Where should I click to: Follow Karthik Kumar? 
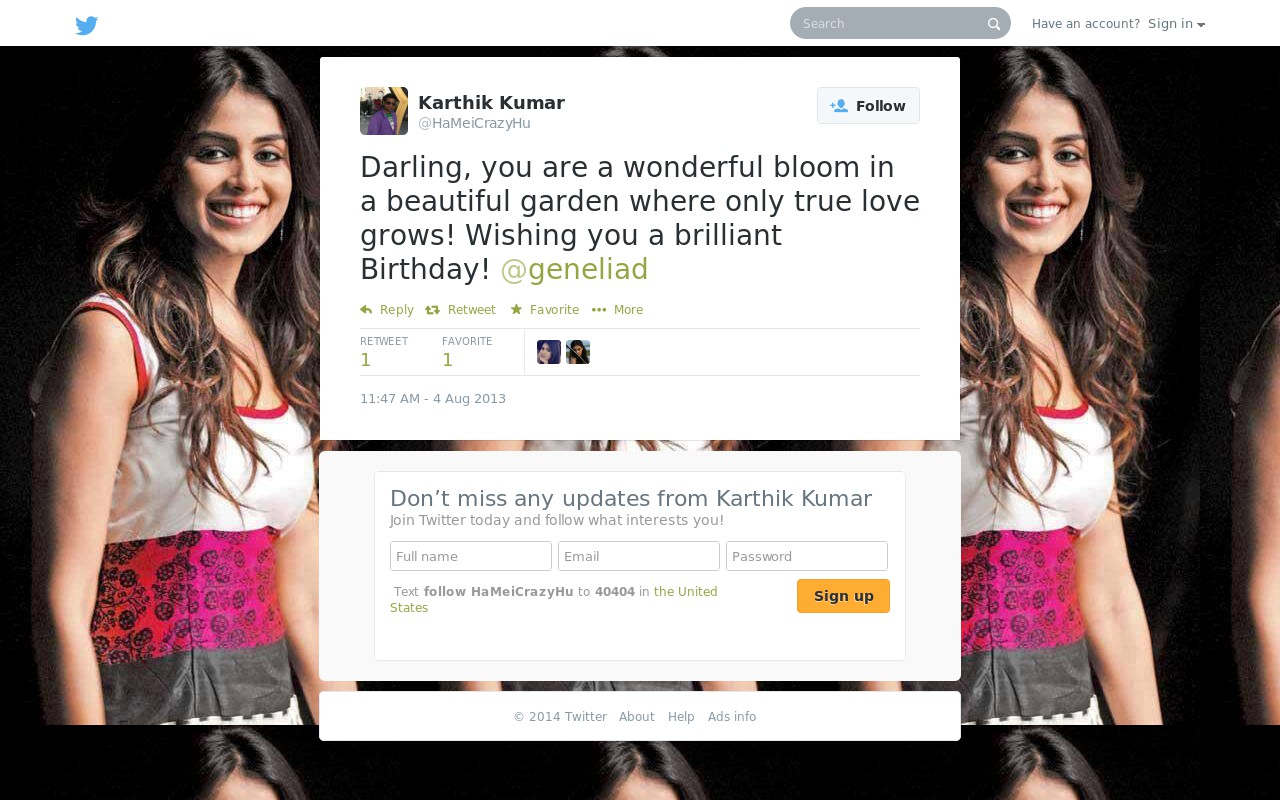[868, 106]
